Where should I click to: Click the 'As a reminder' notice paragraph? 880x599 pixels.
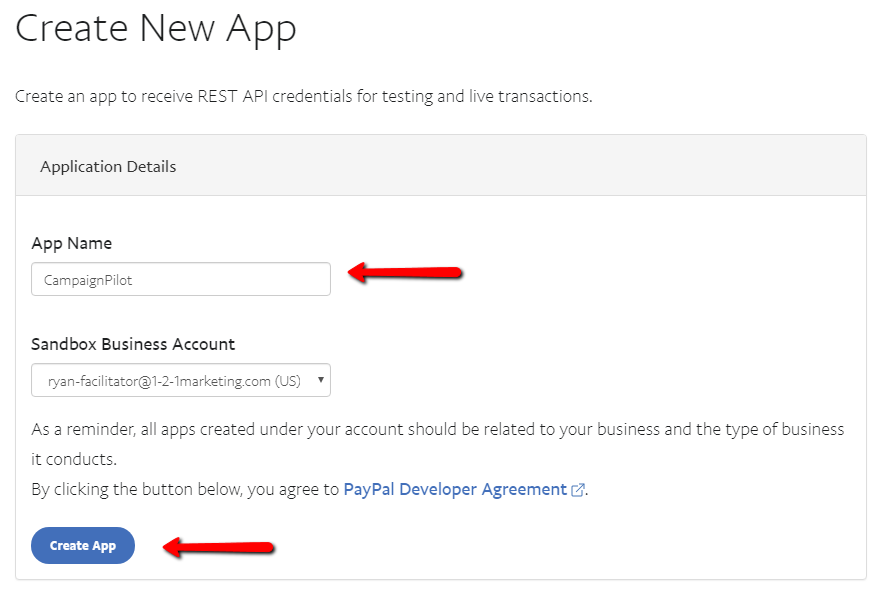coord(438,444)
